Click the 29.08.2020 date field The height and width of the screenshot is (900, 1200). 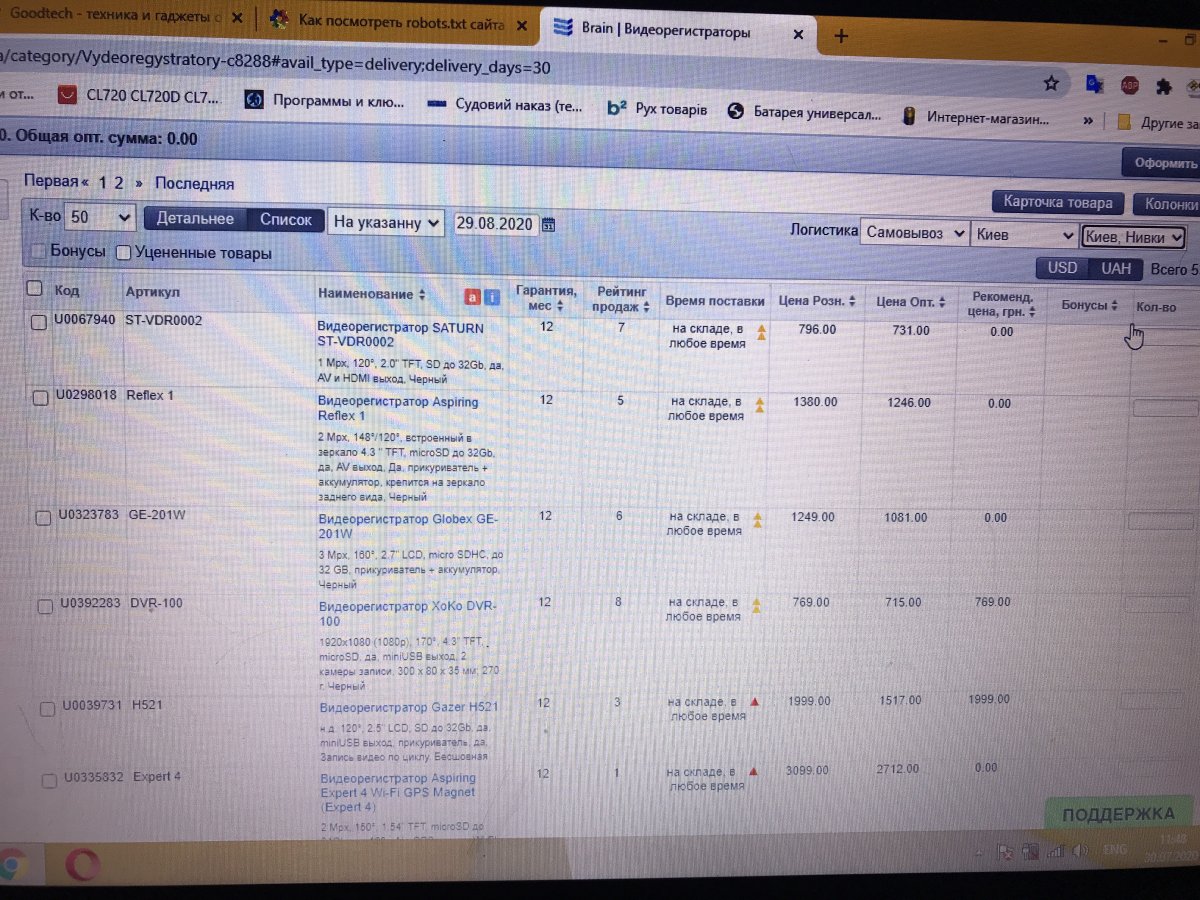(495, 224)
